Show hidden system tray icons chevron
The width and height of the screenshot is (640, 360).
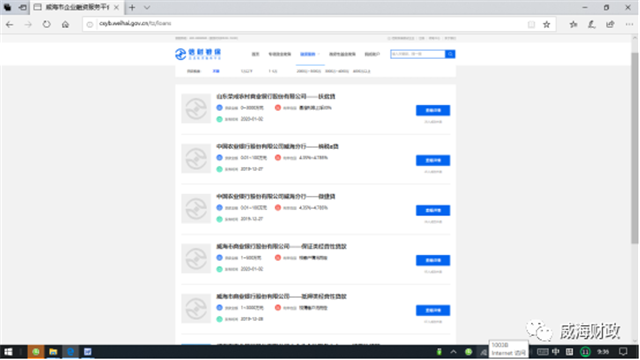(x=453, y=352)
